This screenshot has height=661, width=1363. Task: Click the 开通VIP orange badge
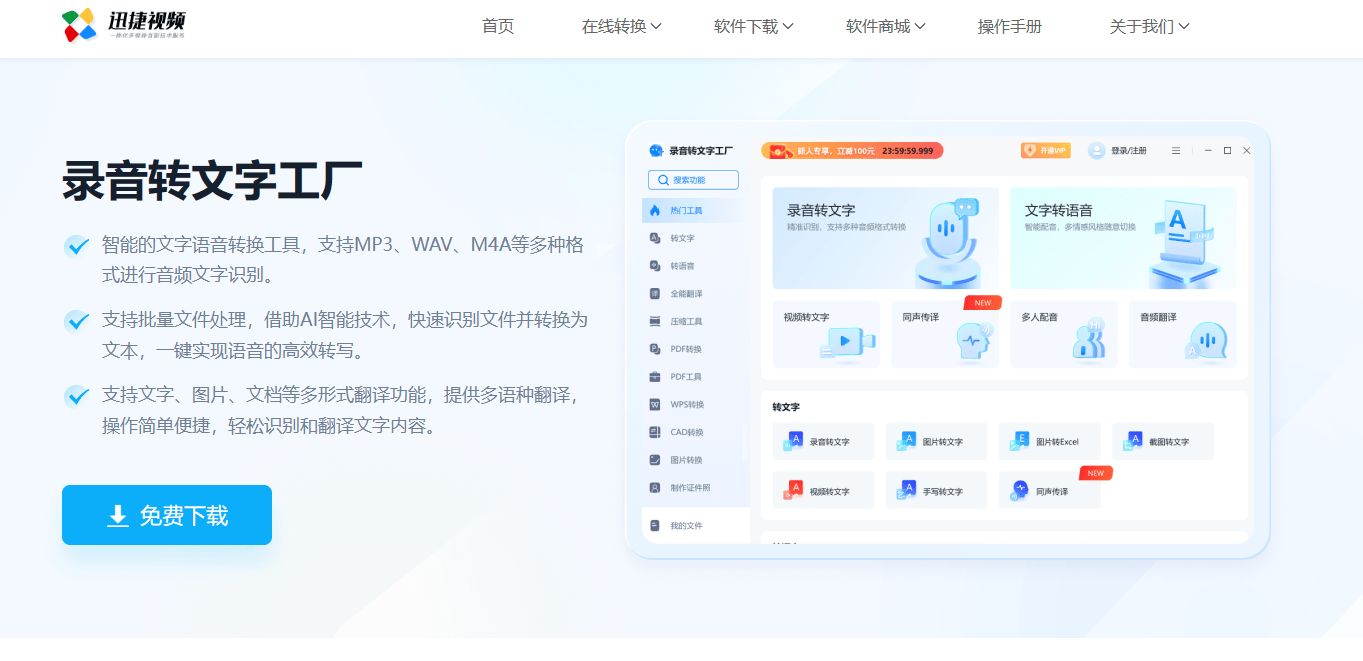point(1044,149)
